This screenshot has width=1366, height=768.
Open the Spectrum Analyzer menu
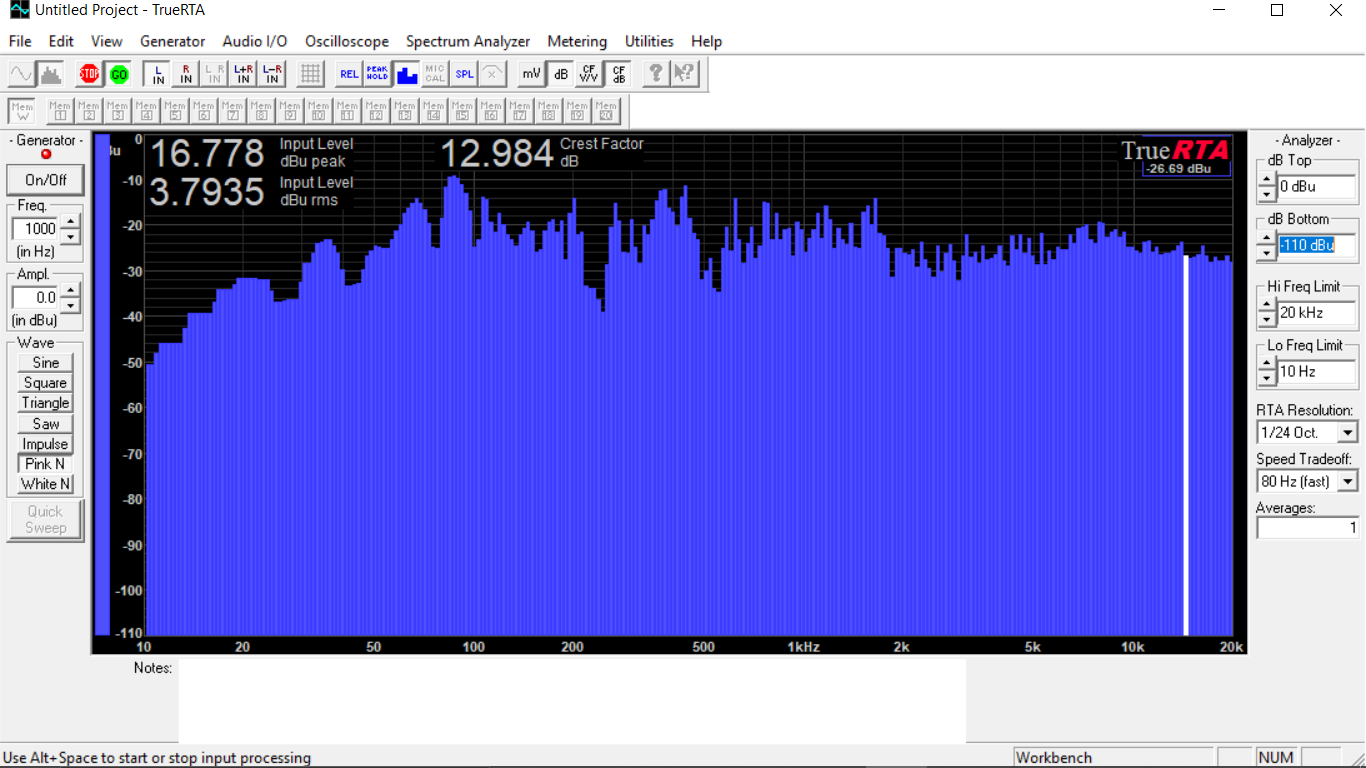(x=467, y=41)
